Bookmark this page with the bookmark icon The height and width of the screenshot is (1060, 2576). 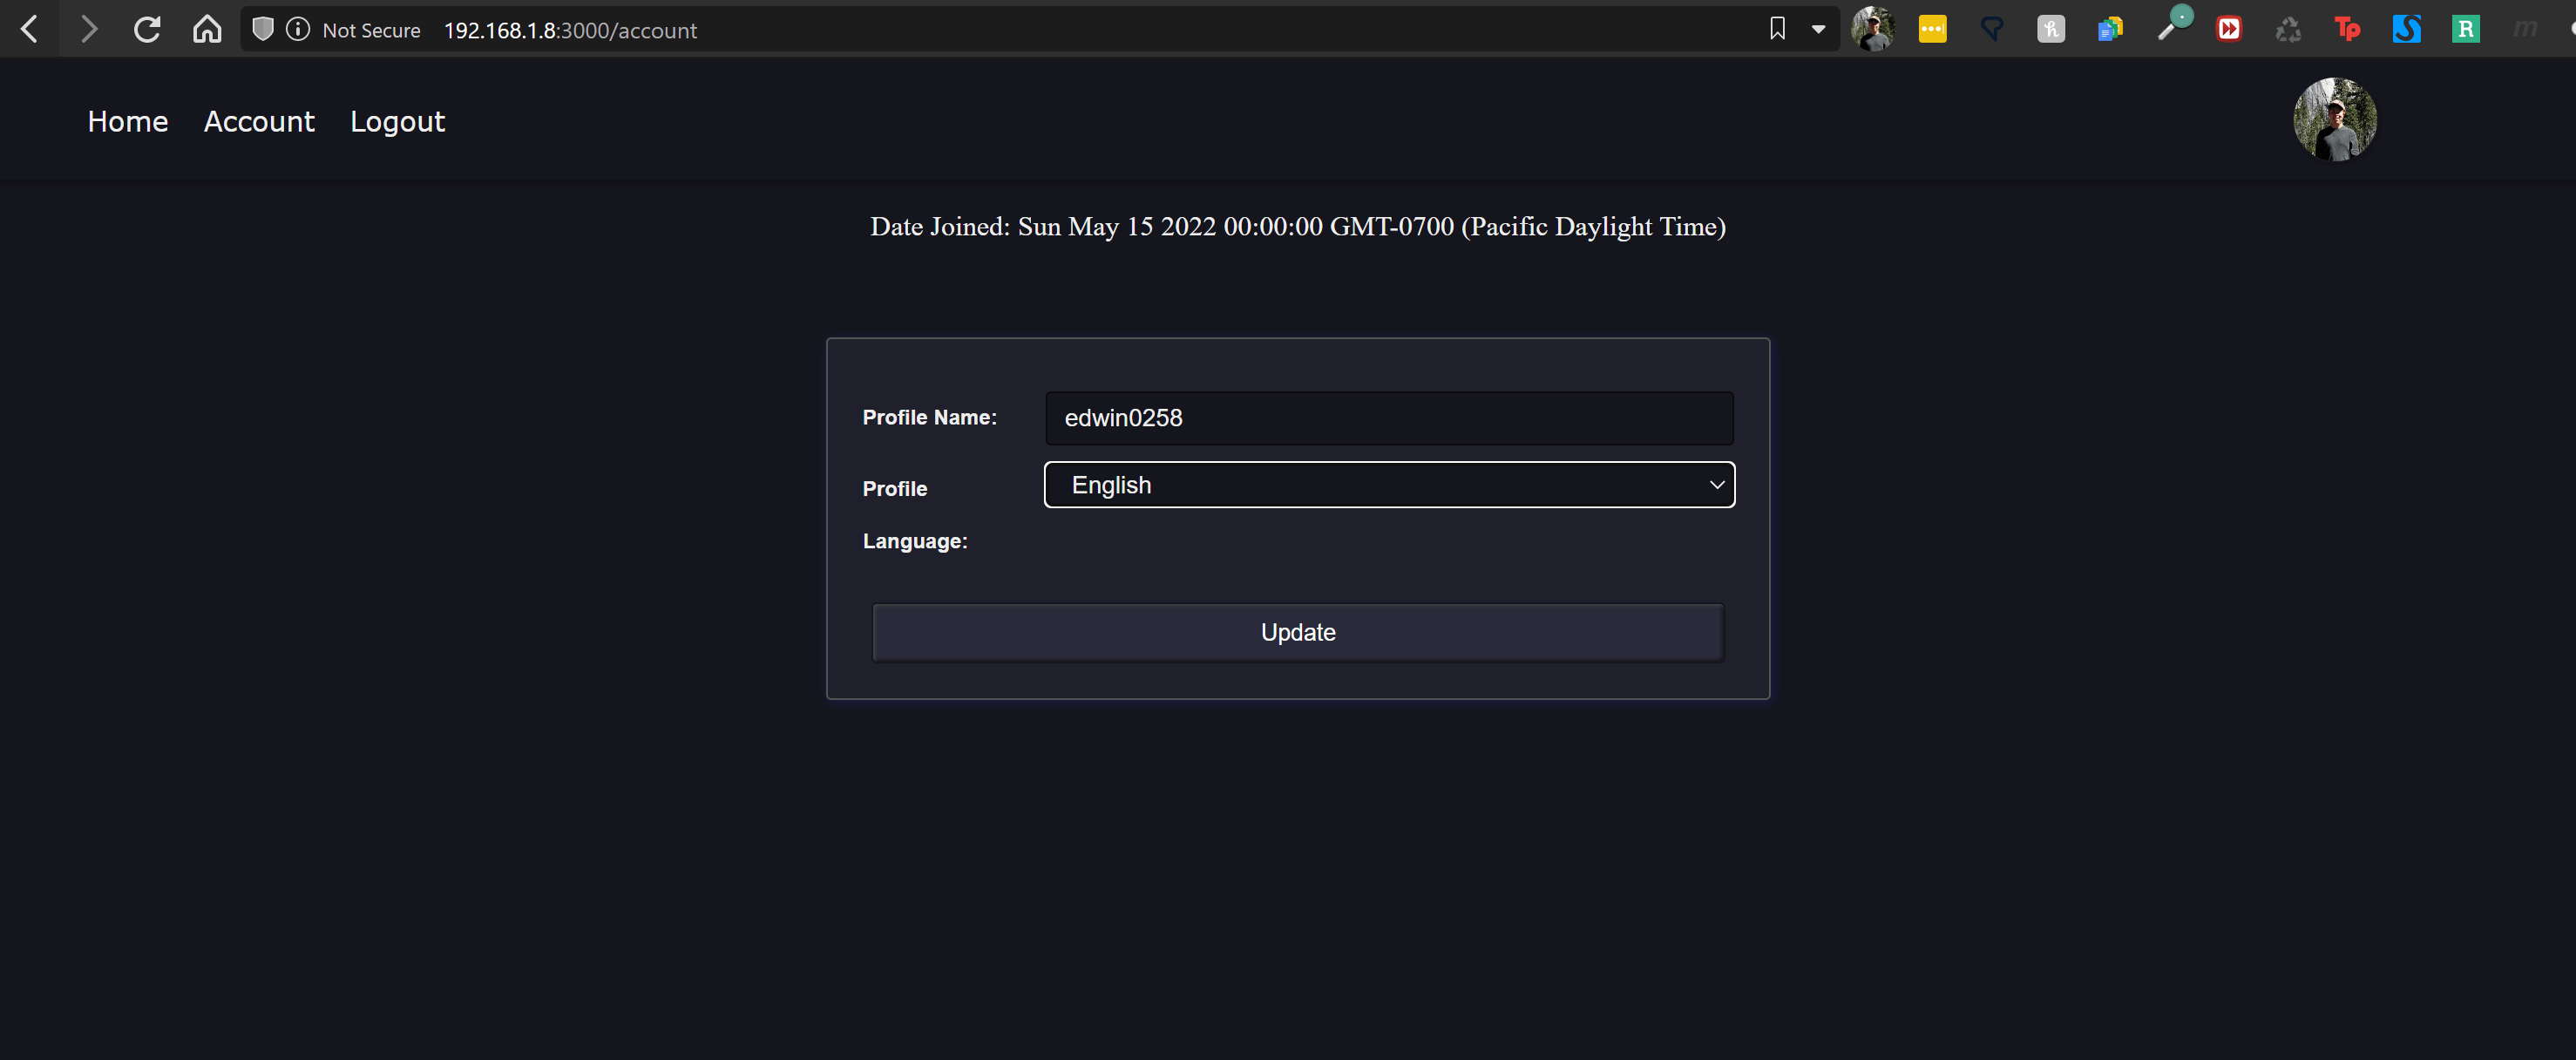coord(1777,29)
